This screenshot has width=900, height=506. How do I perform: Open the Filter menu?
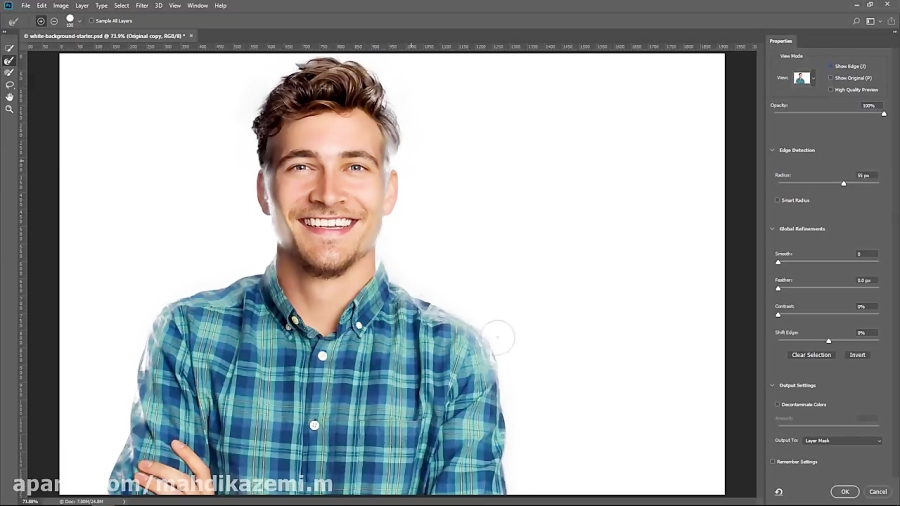click(142, 6)
